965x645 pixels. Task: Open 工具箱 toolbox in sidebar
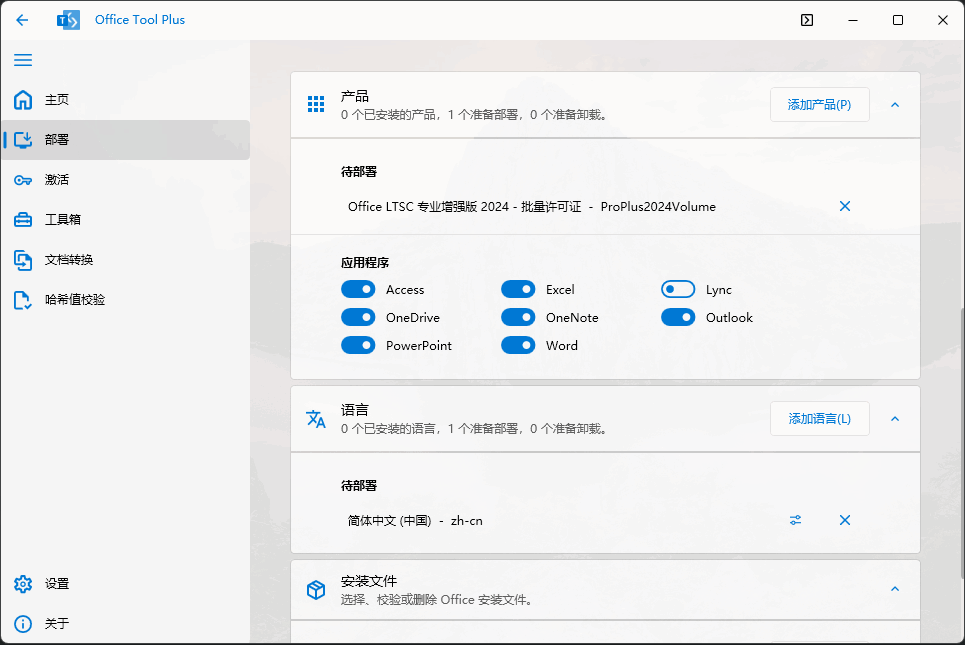tap(62, 220)
